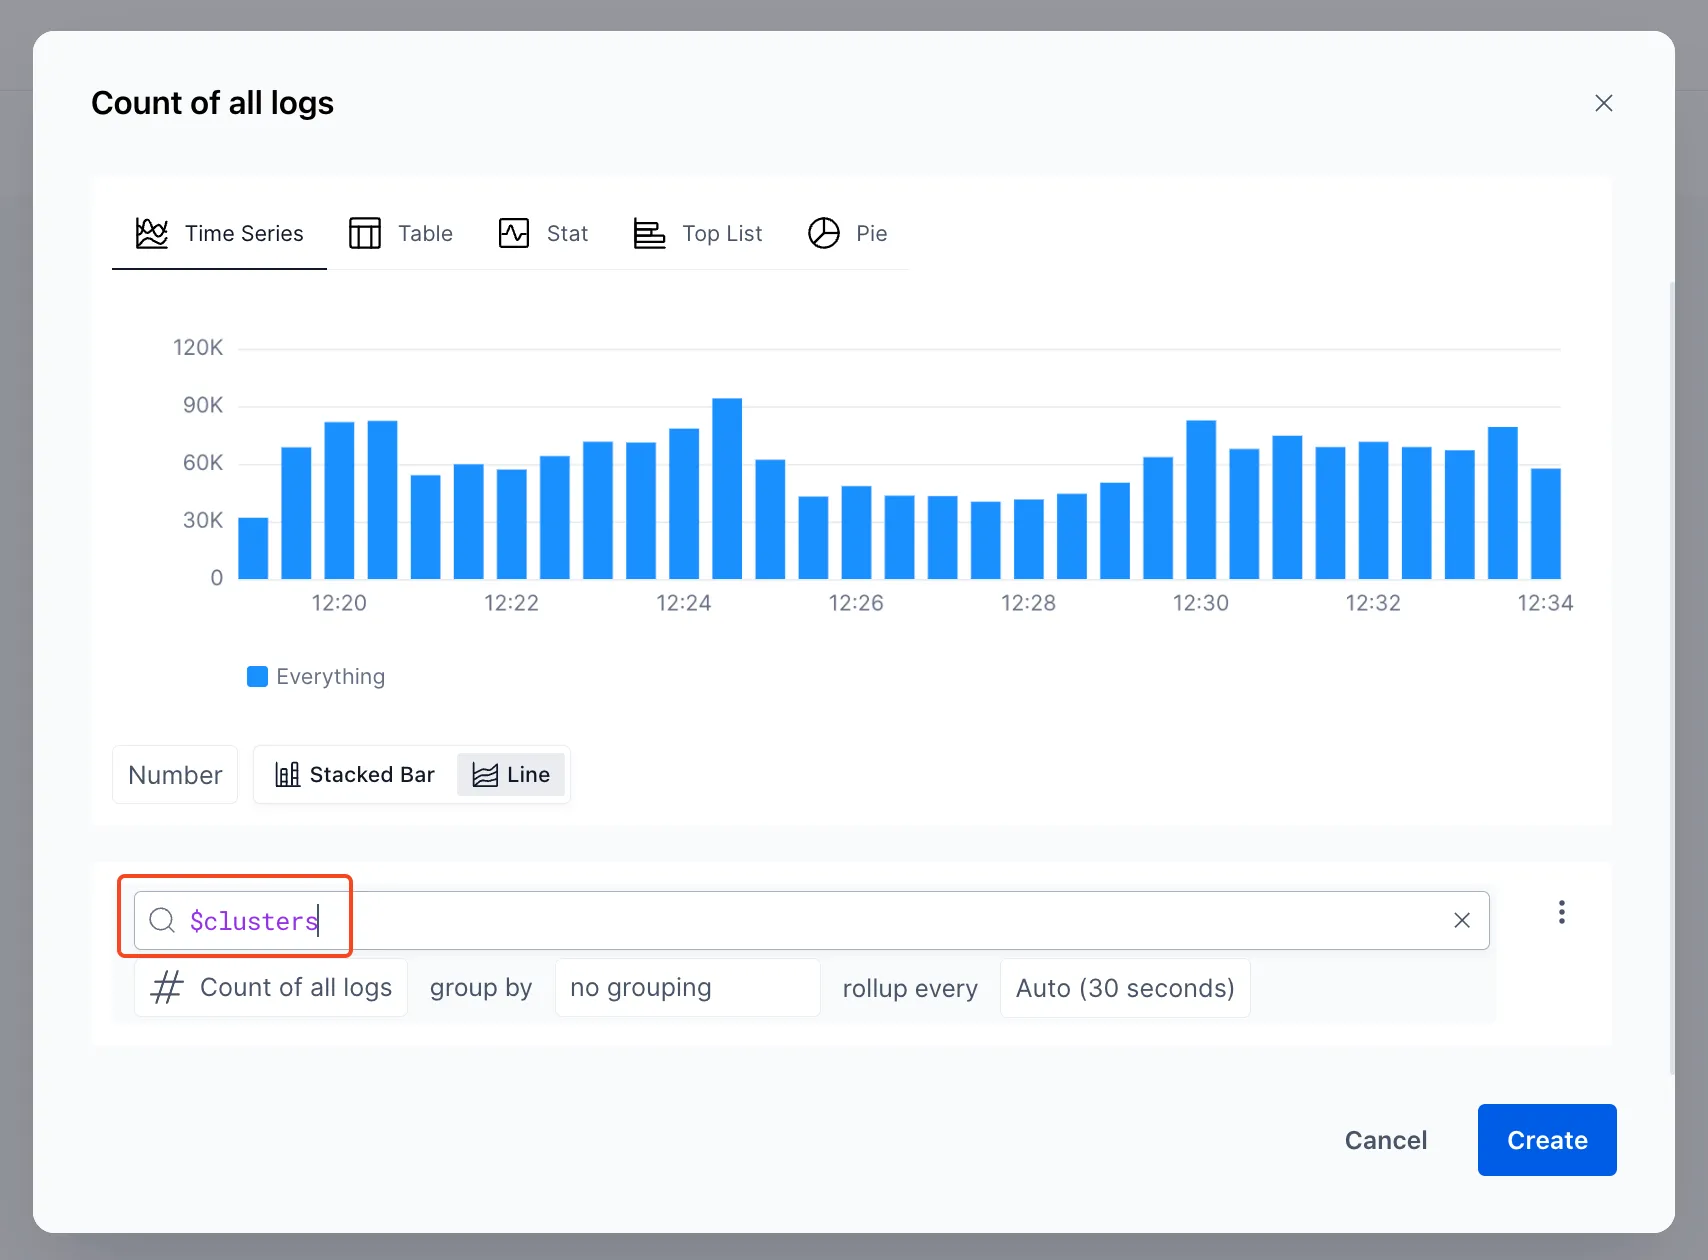Expand the Auto (30 seconds) rollup dropdown
Screen dimensions: 1708x1260
1124,988
